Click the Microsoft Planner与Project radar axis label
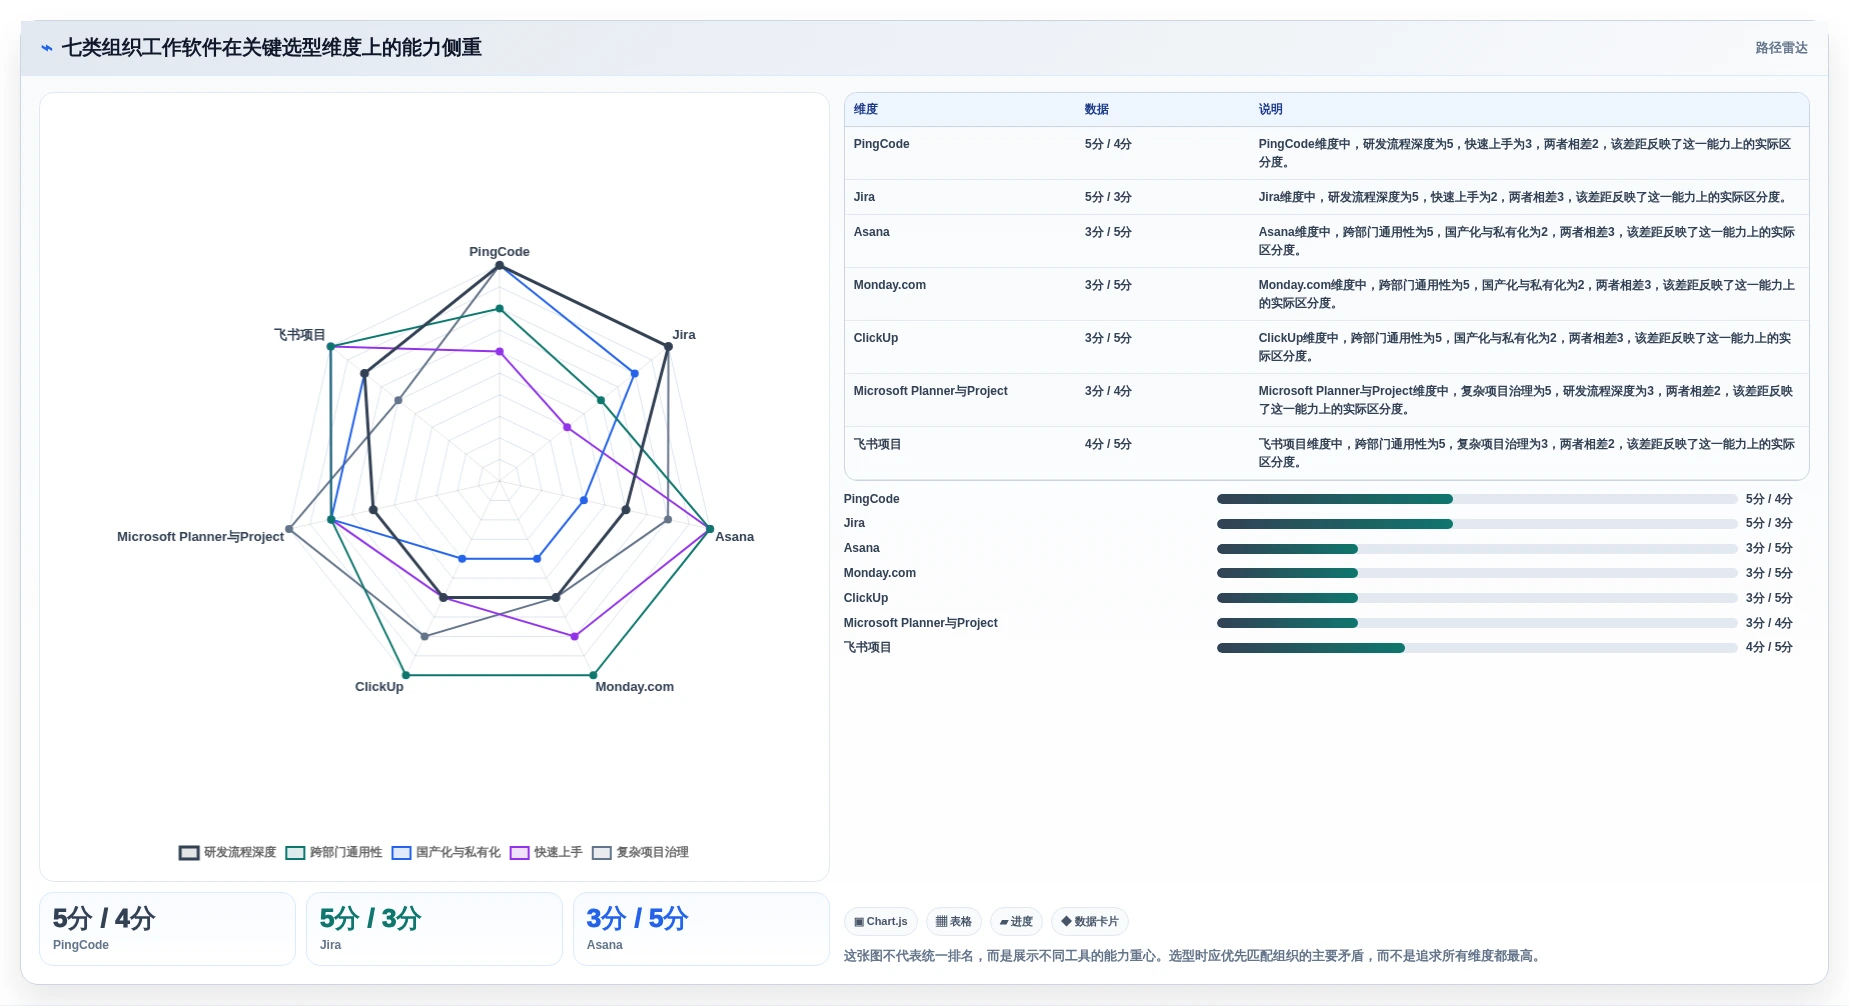This screenshot has height=1006, width=1849. pos(200,537)
